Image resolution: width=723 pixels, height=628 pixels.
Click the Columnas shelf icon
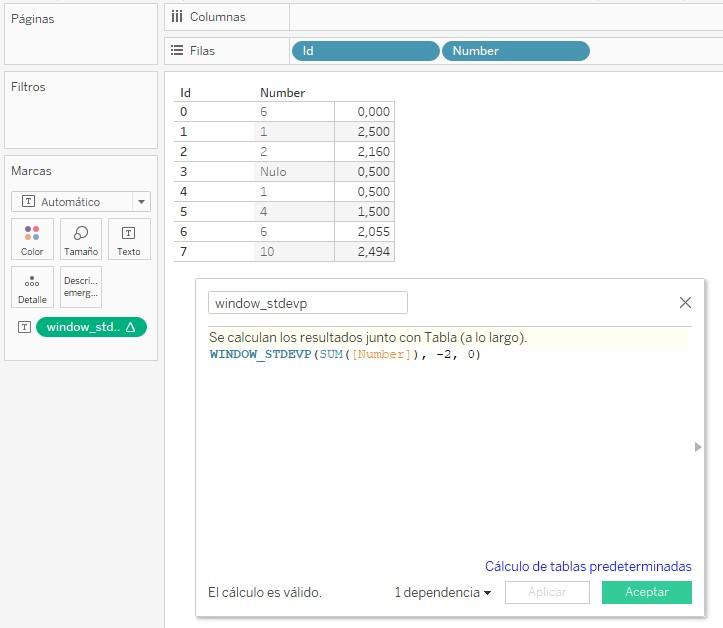pyautogui.click(x=177, y=17)
